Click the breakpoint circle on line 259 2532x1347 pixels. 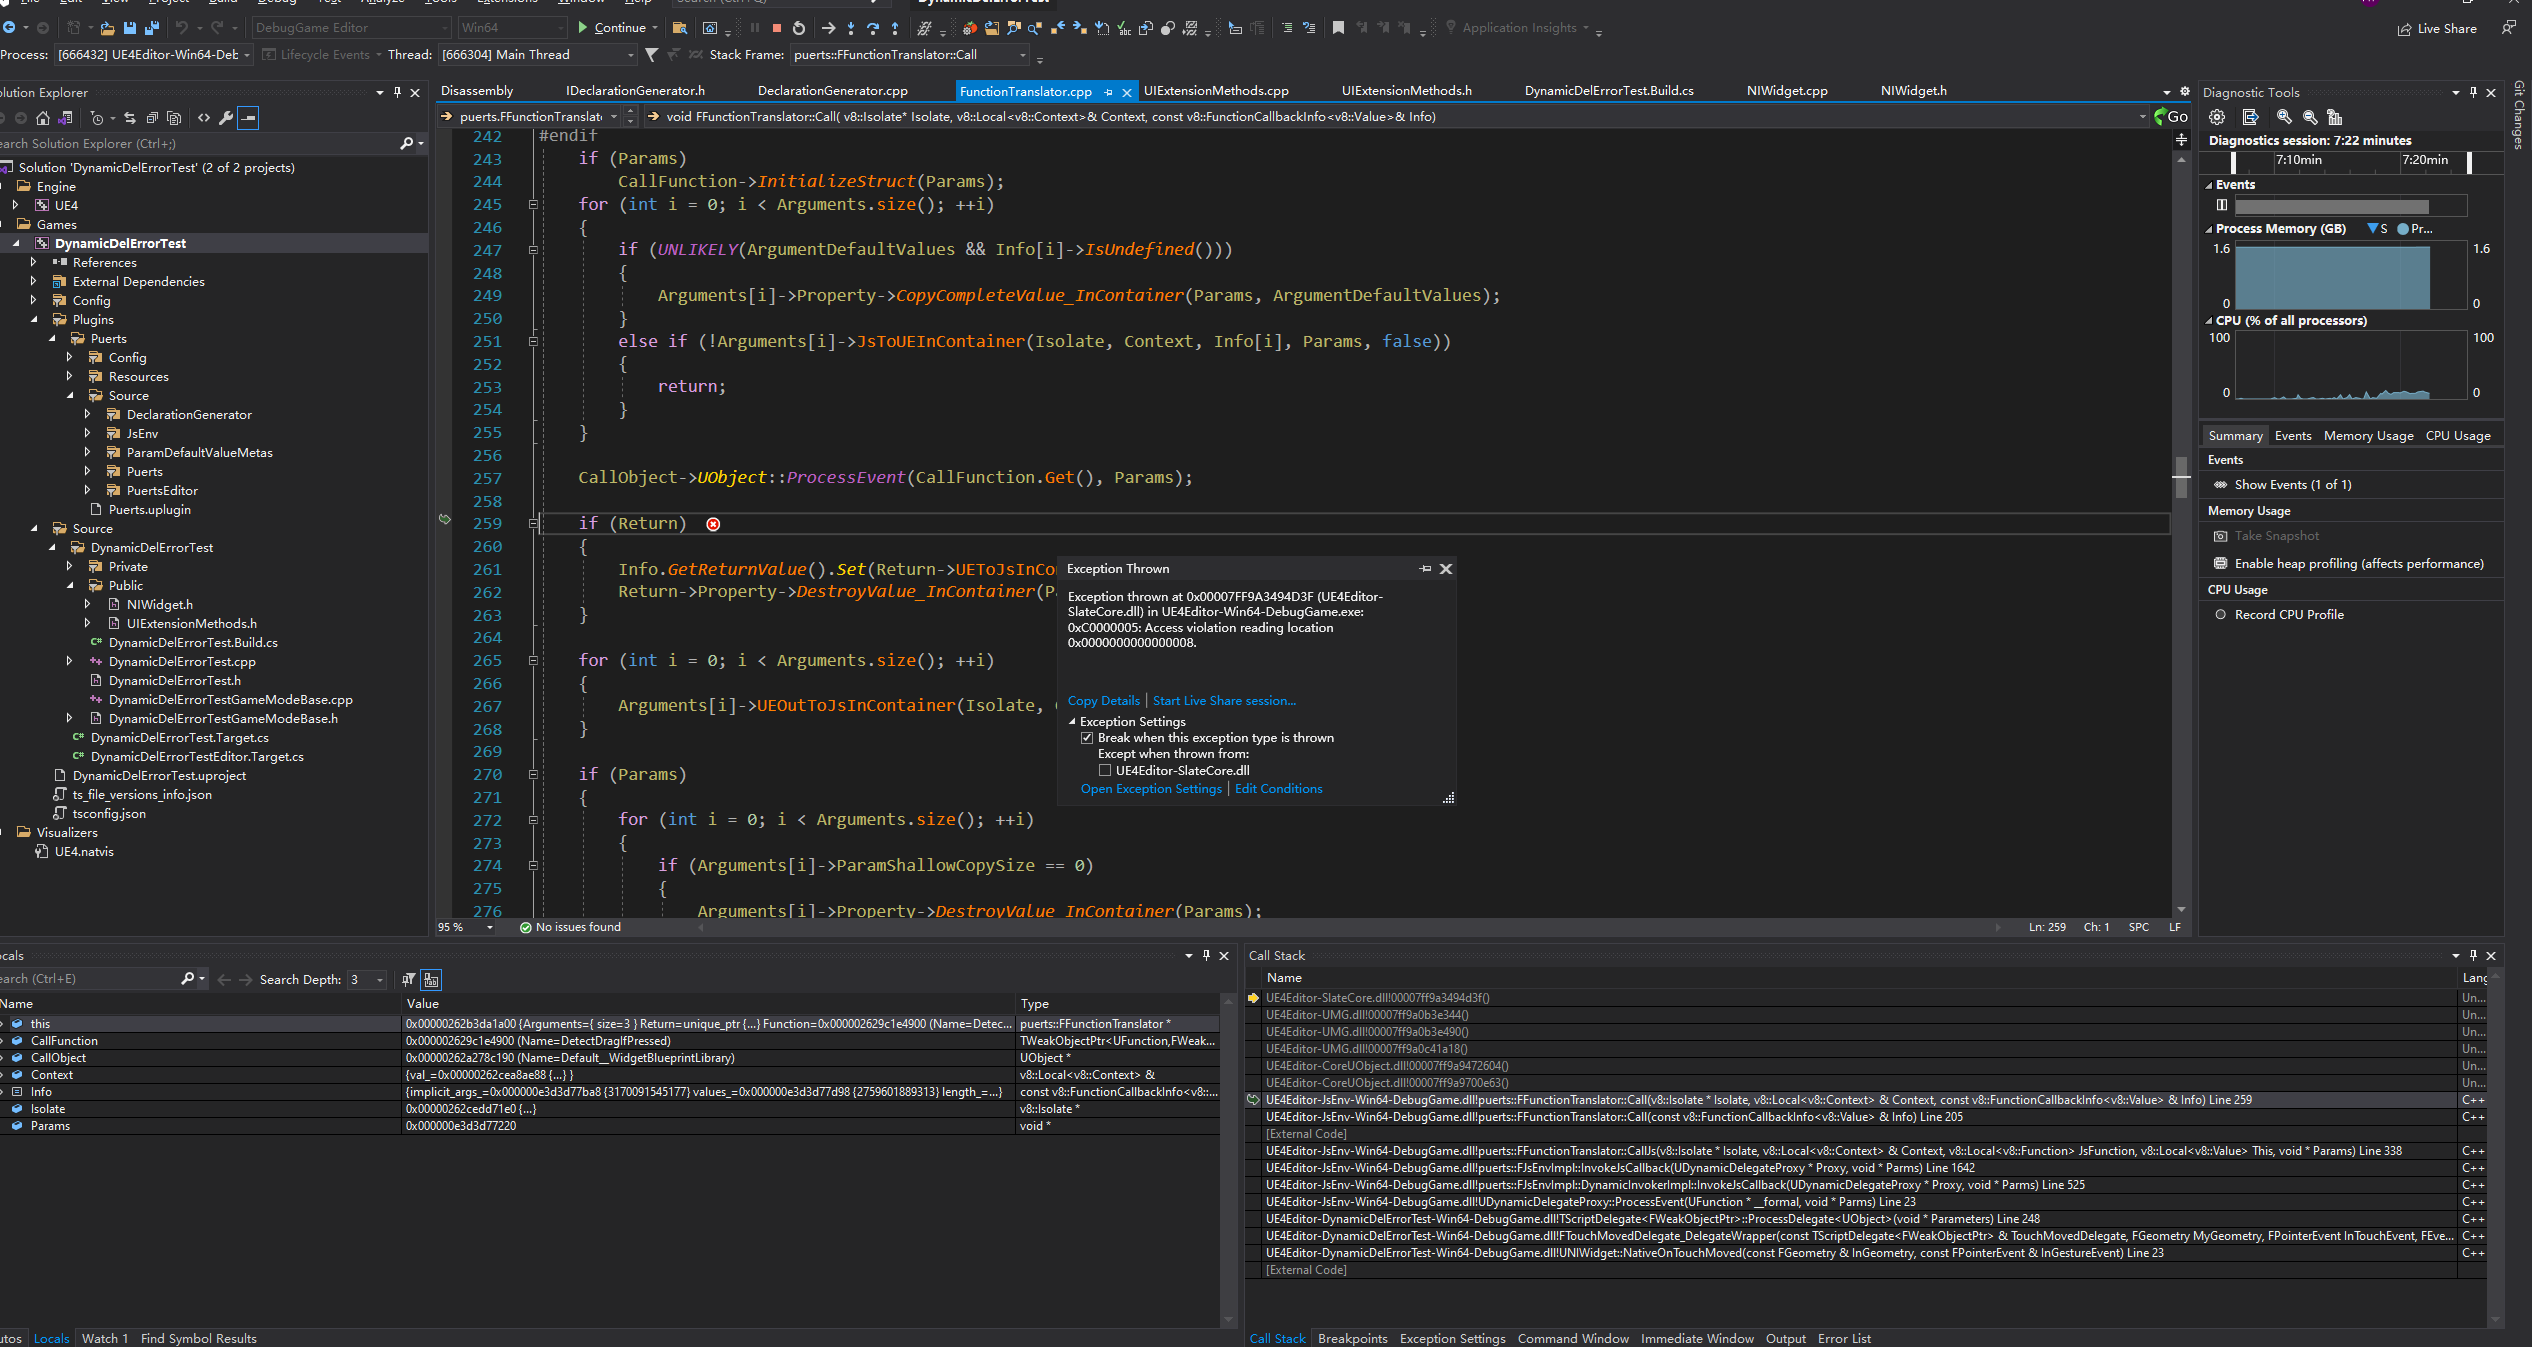coord(713,523)
